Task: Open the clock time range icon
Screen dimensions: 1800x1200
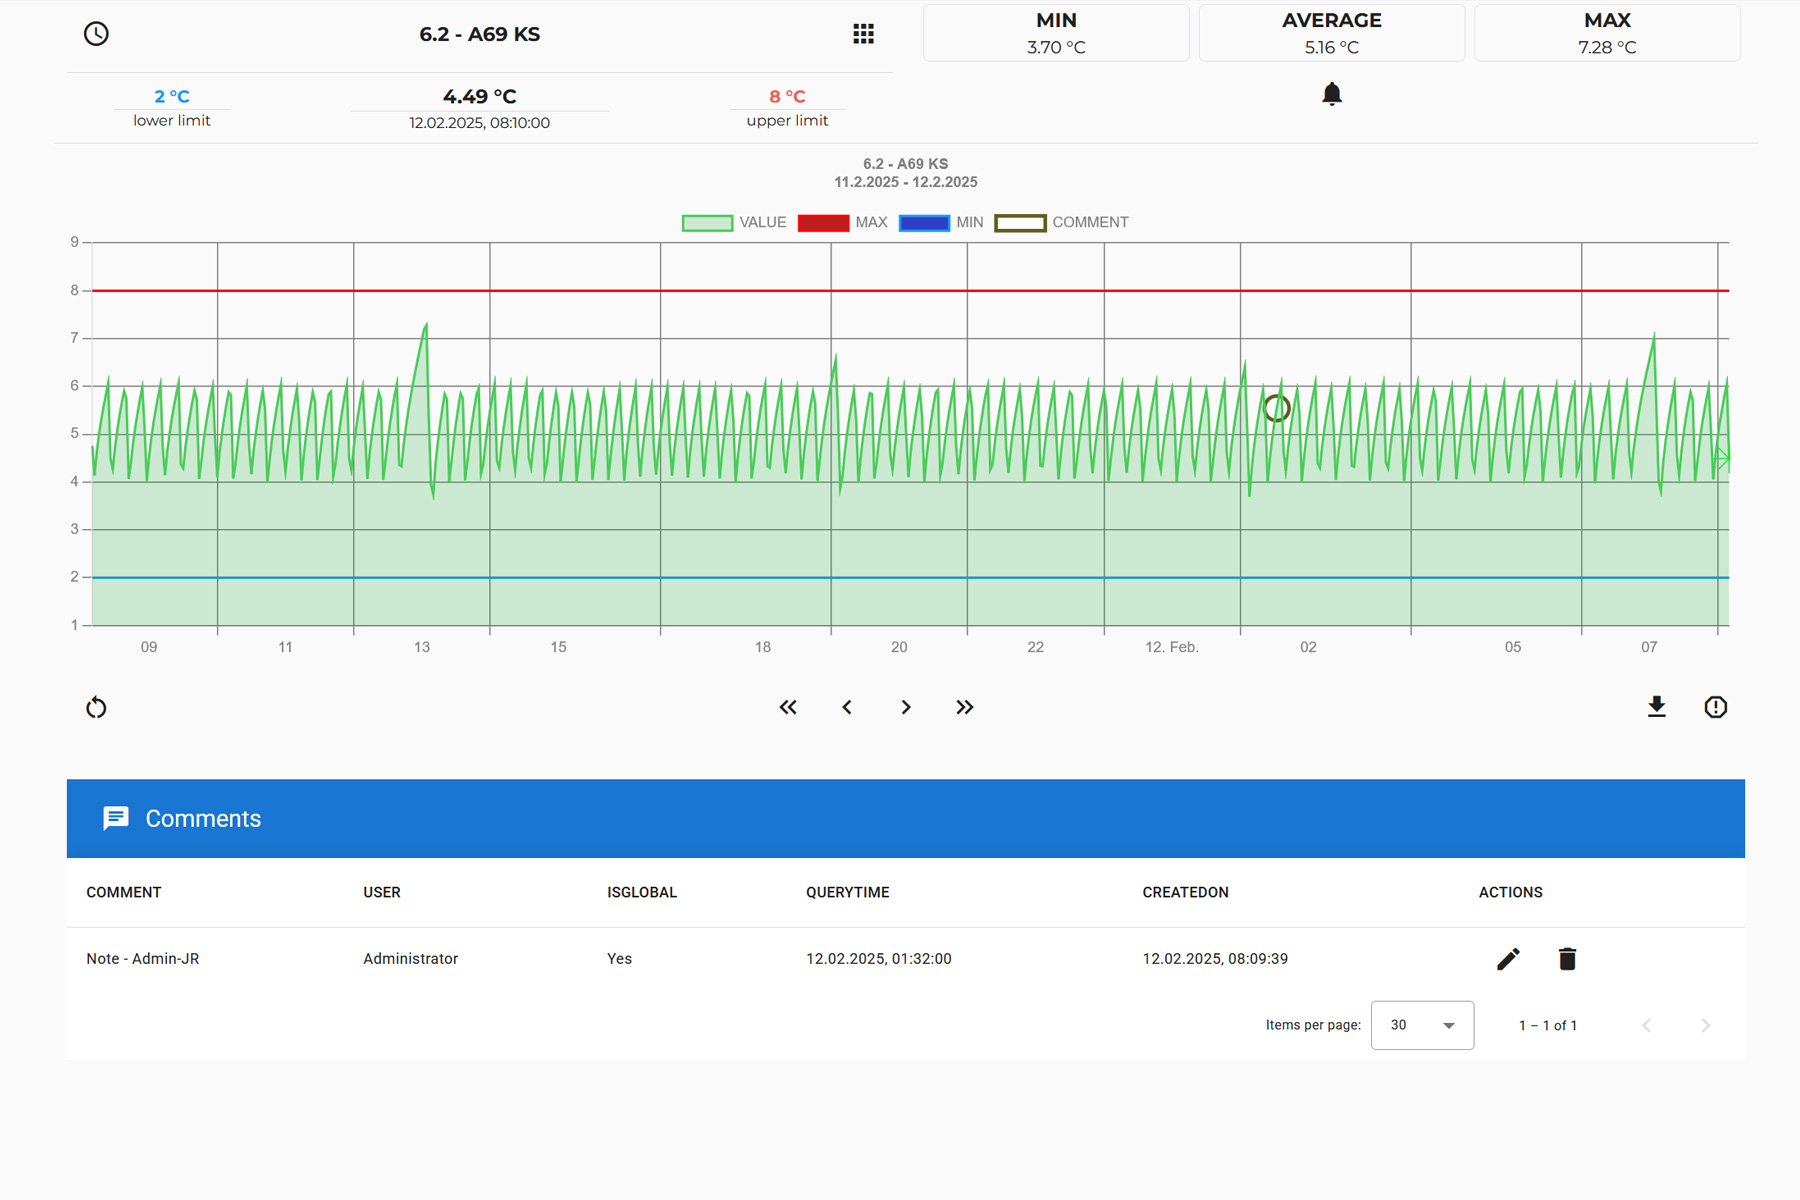Action: [x=96, y=34]
